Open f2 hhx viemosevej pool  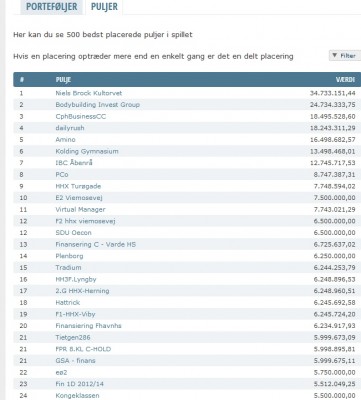pos(85,221)
